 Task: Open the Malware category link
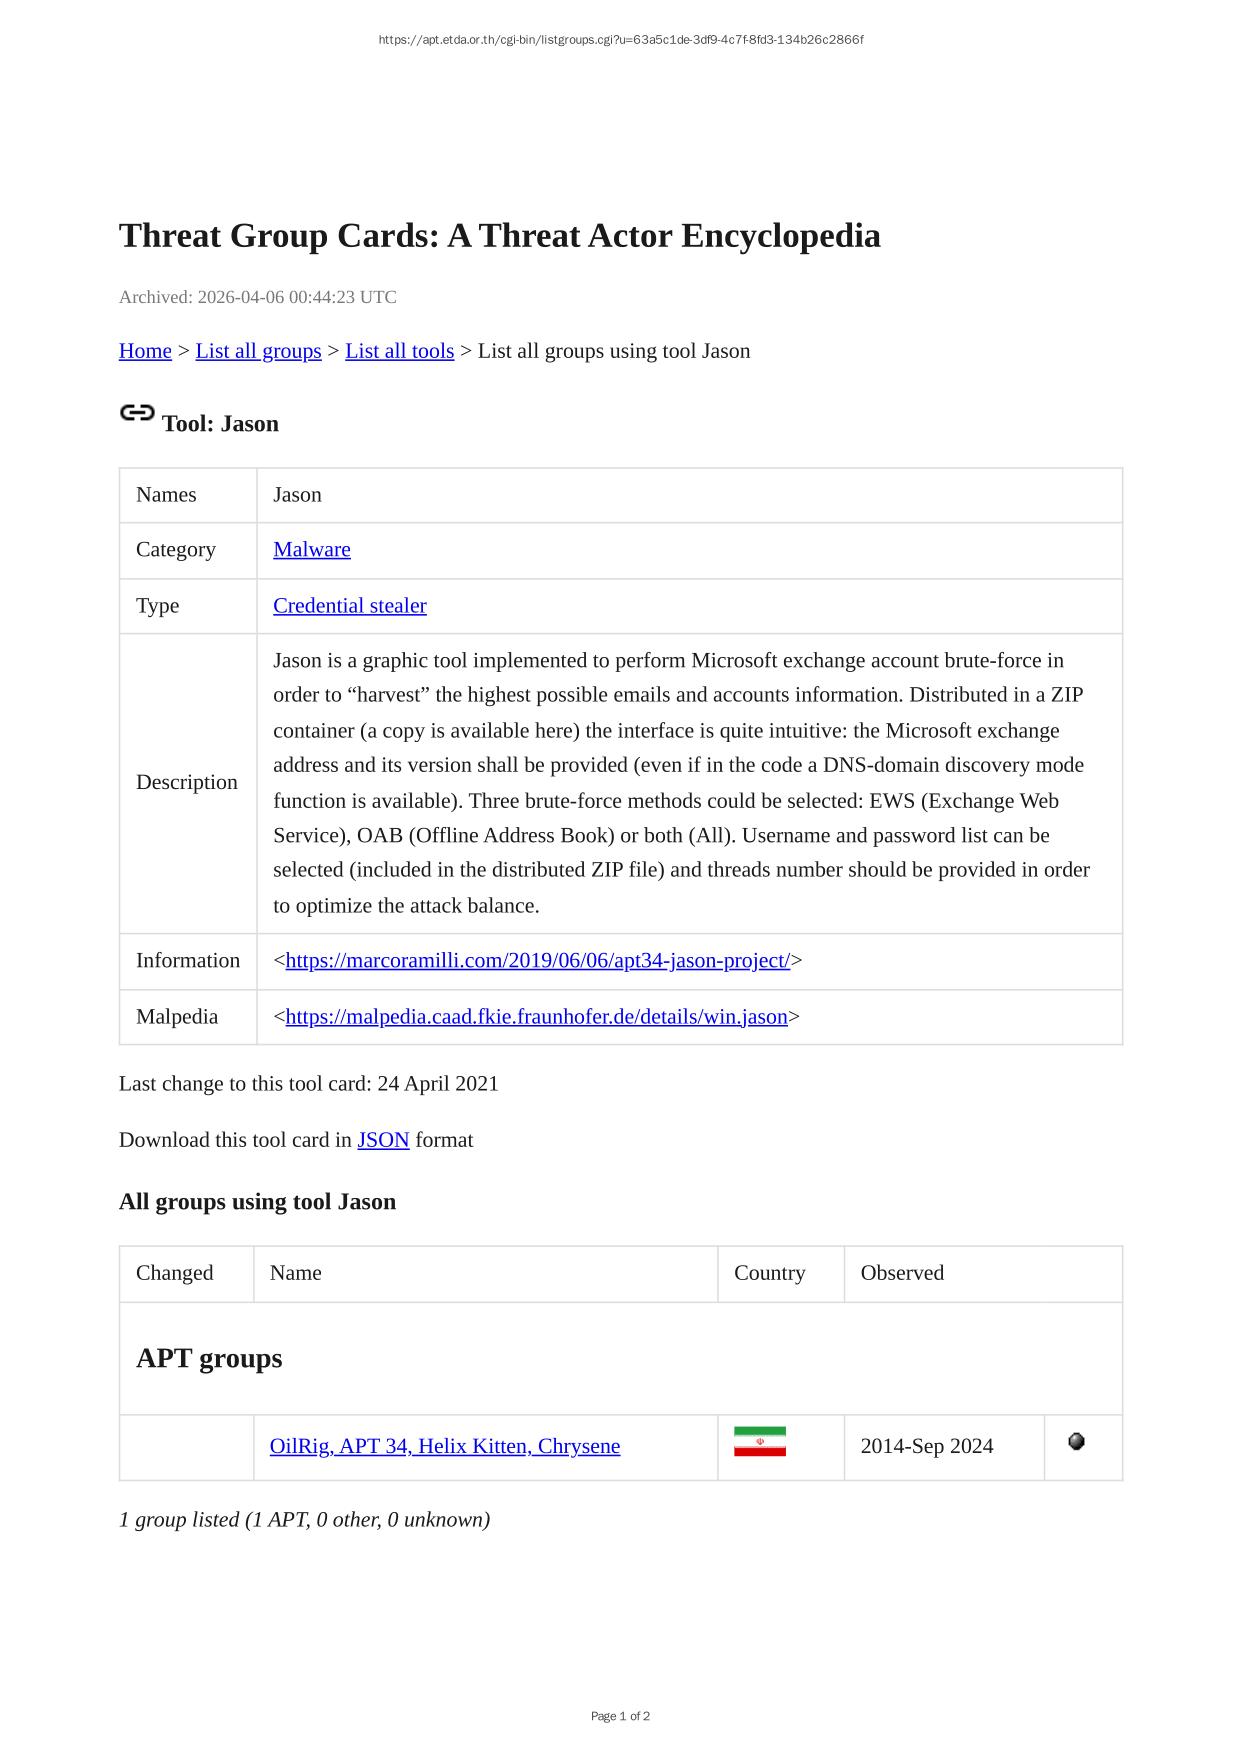pyautogui.click(x=312, y=549)
